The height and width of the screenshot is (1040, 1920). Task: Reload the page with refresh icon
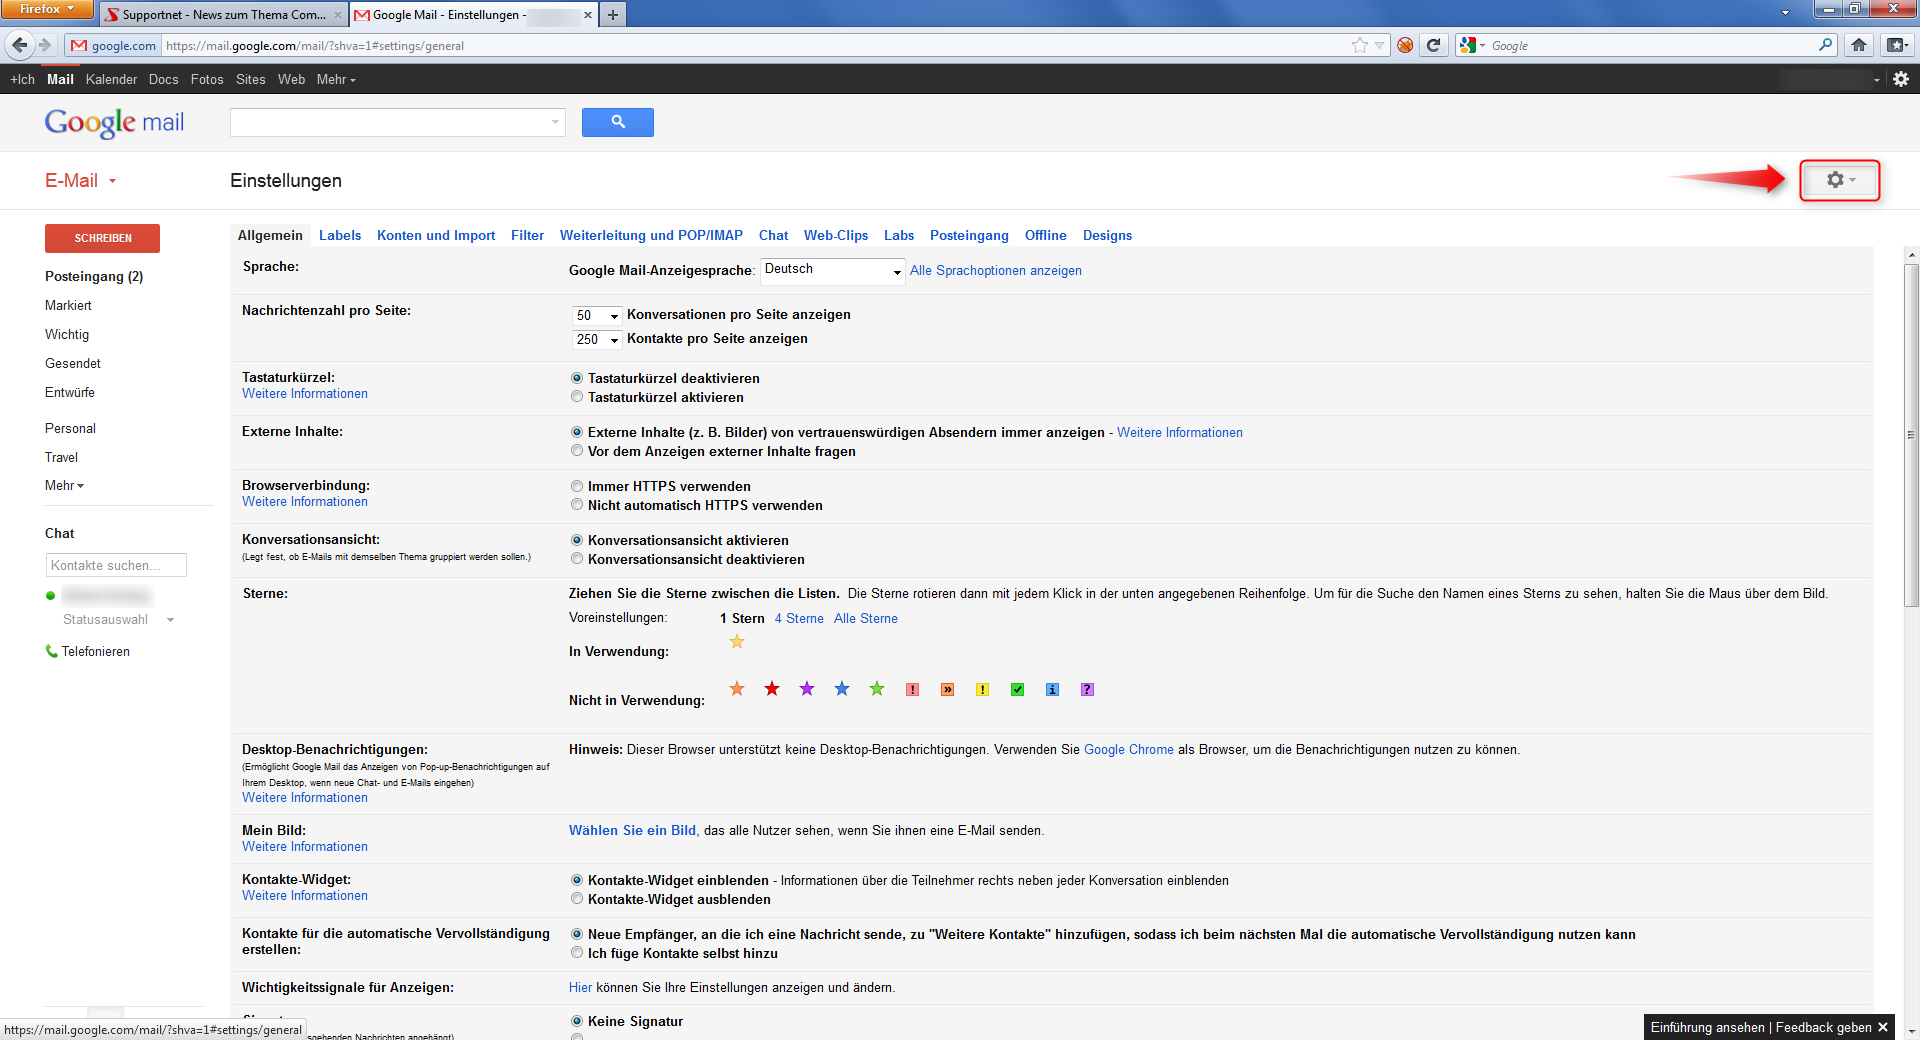[x=1433, y=45]
